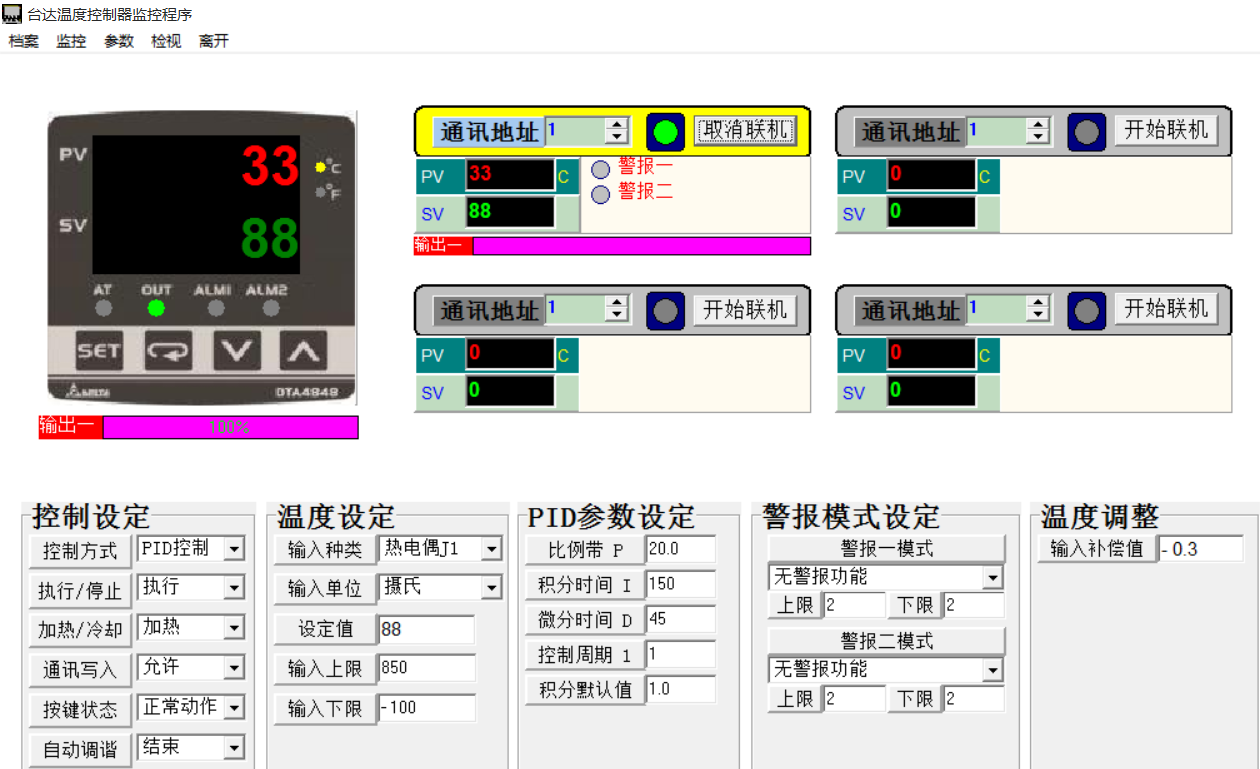The height and width of the screenshot is (769, 1260).
Task: Click the green connection status indicator
Action: pyautogui.click(x=666, y=132)
